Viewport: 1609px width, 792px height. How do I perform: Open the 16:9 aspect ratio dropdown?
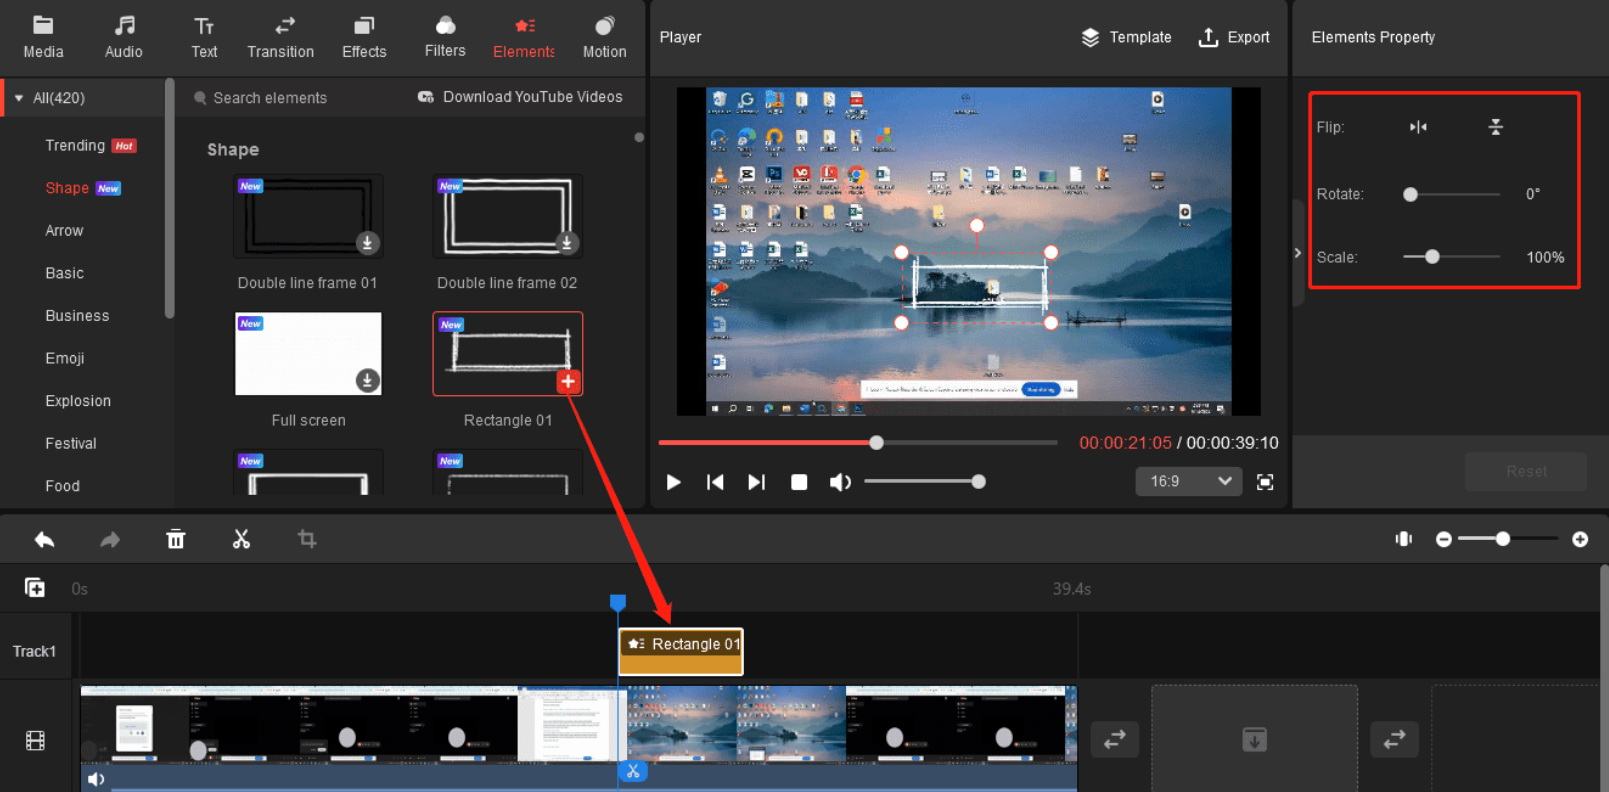click(1189, 482)
